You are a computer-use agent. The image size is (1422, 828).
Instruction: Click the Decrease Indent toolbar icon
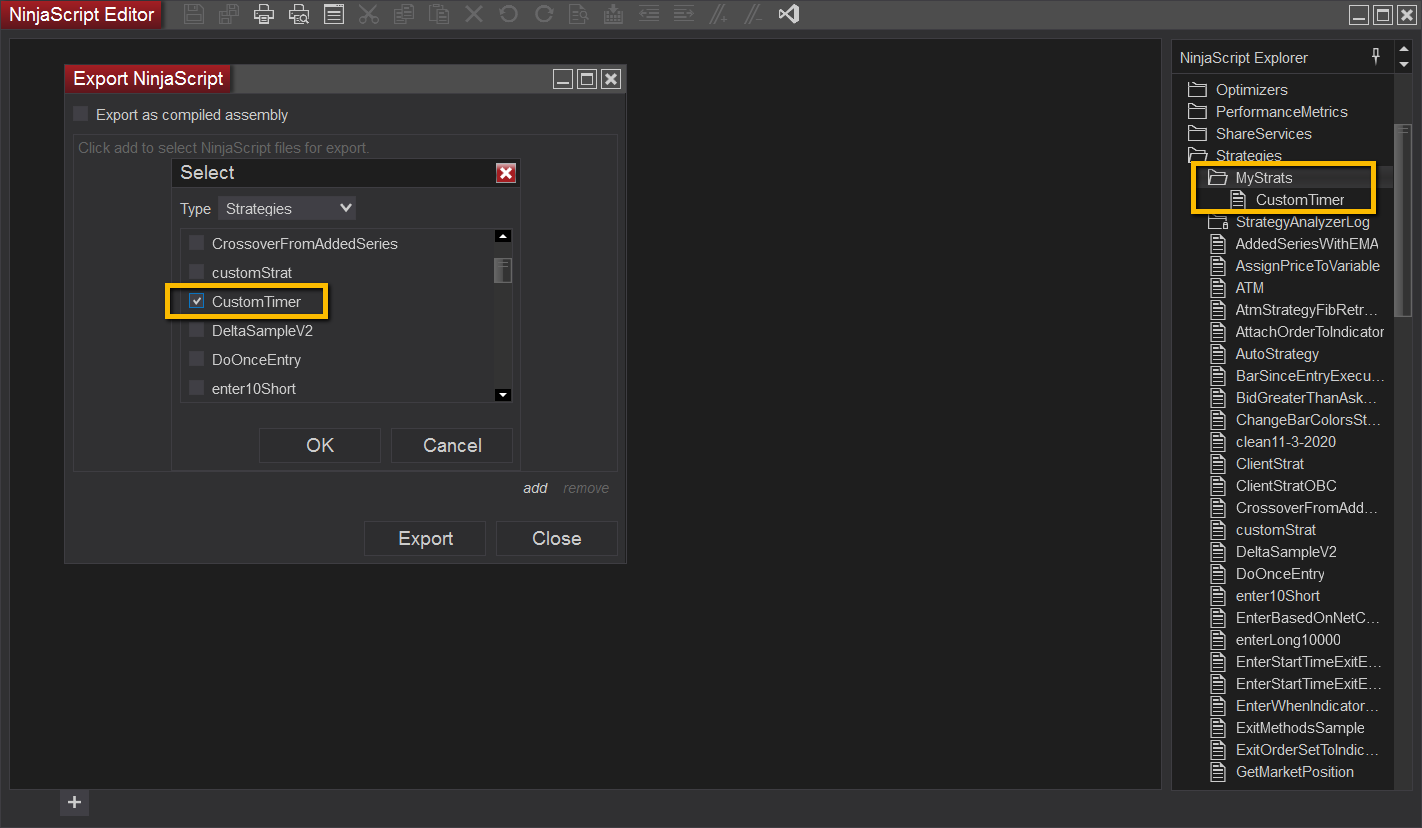649,15
